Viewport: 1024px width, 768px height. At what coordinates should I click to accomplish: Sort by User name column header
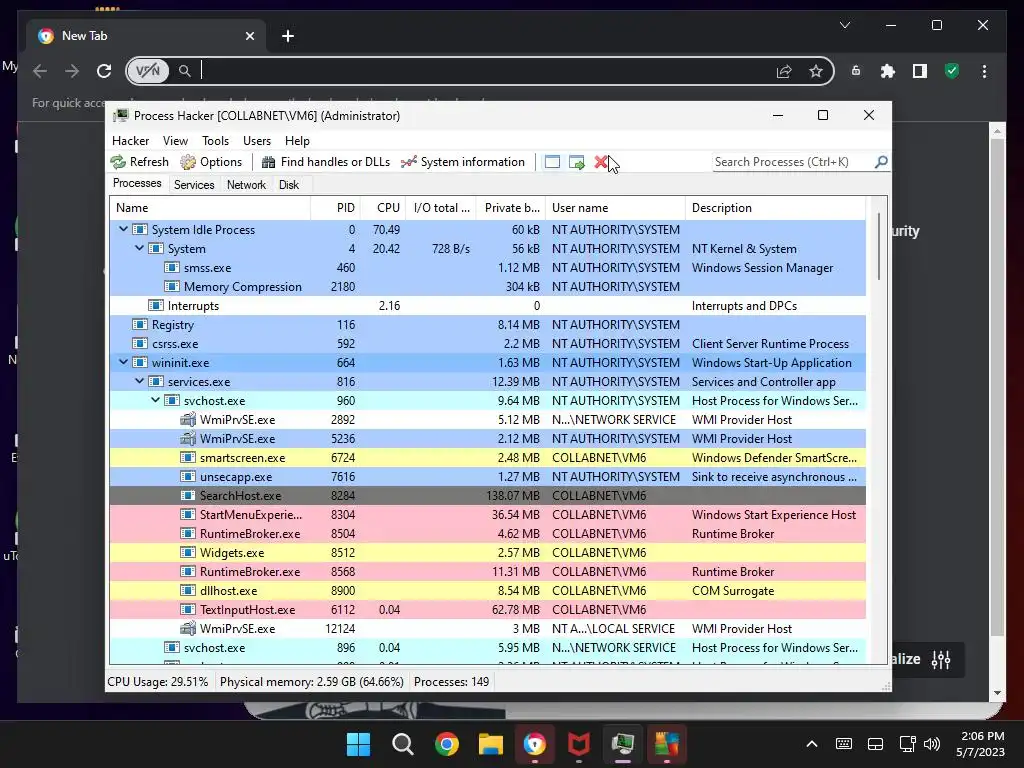click(616, 208)
